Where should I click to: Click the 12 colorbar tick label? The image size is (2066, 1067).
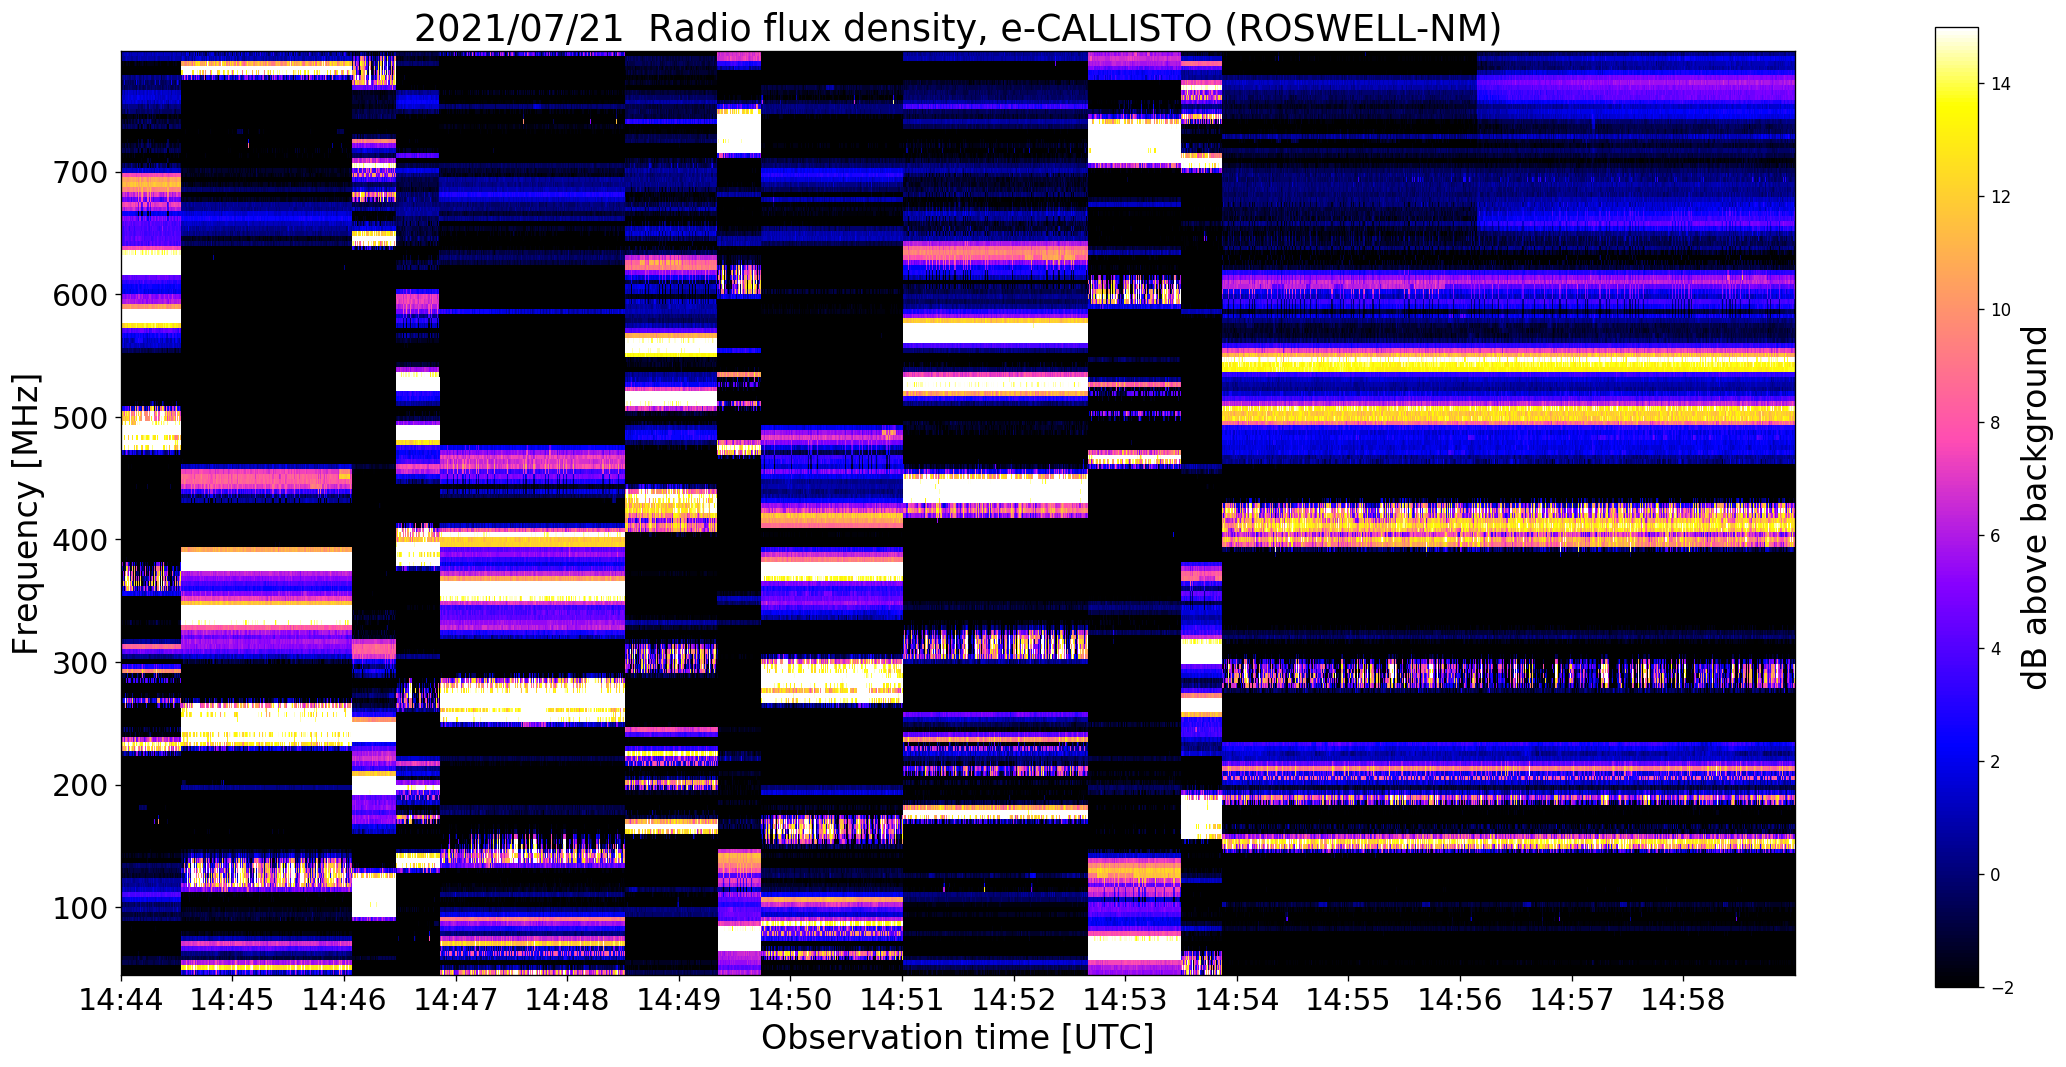2001,197
